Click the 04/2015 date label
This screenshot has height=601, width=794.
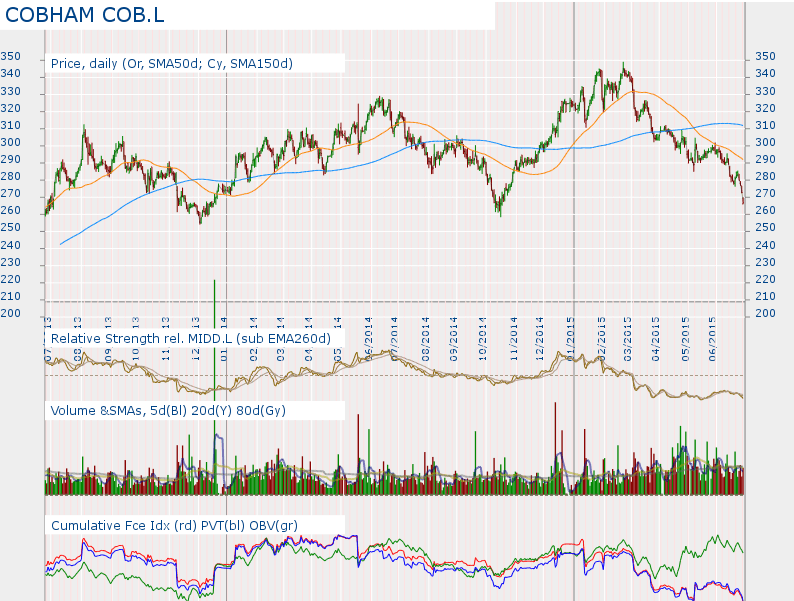[x=656, y=339]
